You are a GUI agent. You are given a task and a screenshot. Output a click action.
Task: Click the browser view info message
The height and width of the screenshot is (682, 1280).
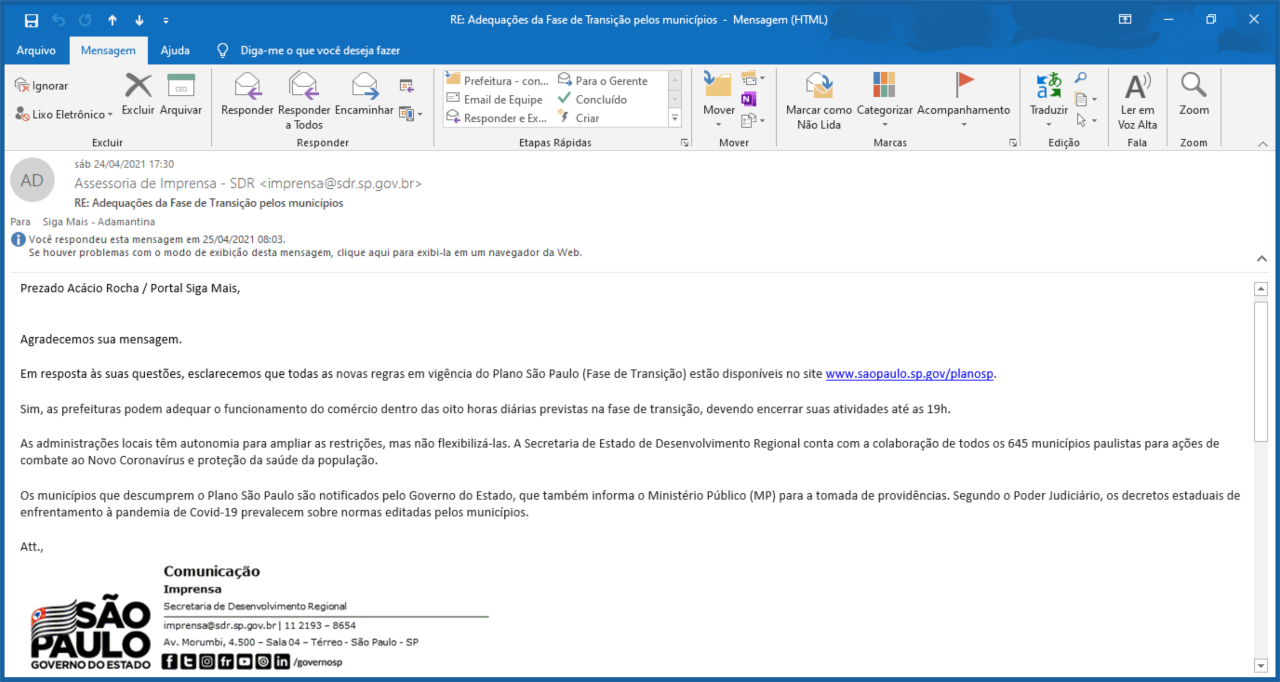(305, 253)
